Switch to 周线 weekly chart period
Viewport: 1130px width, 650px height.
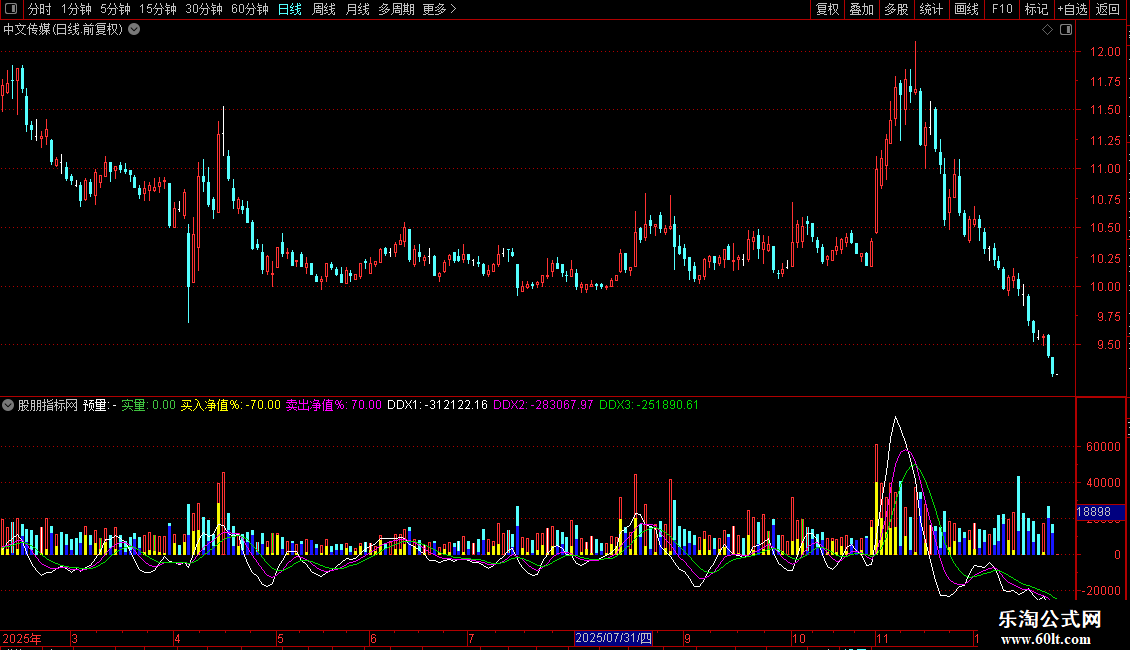(323, 9)
